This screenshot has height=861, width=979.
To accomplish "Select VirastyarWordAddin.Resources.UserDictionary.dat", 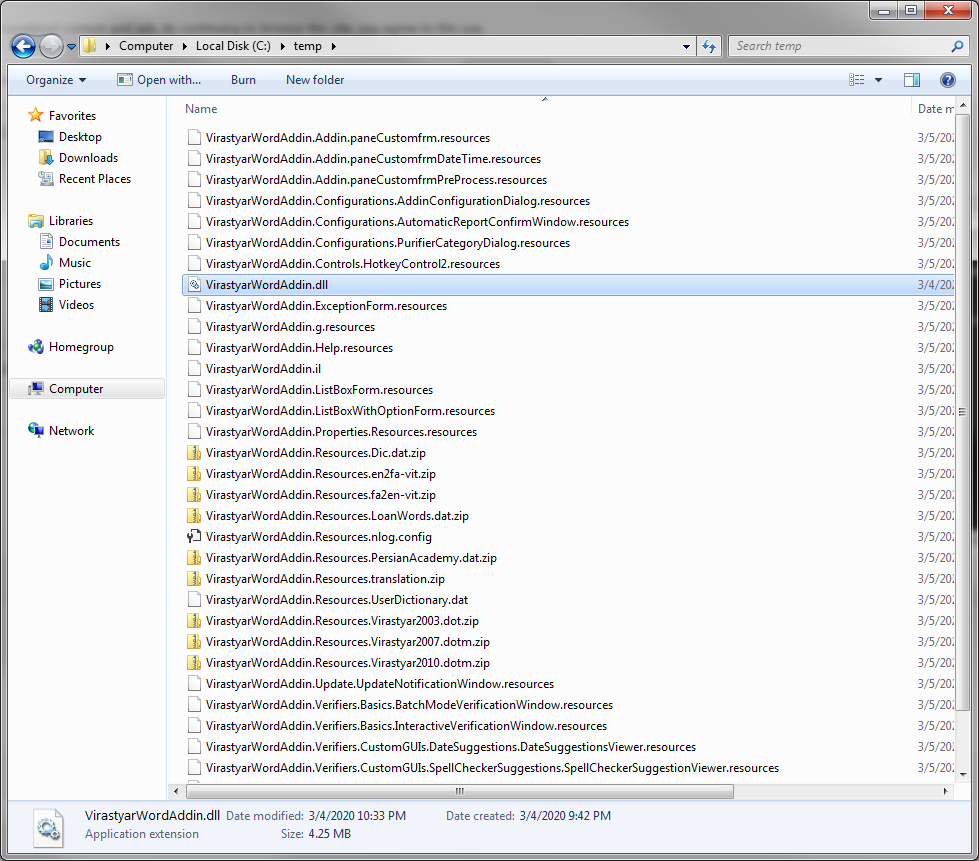I will [x=337, y=600].
